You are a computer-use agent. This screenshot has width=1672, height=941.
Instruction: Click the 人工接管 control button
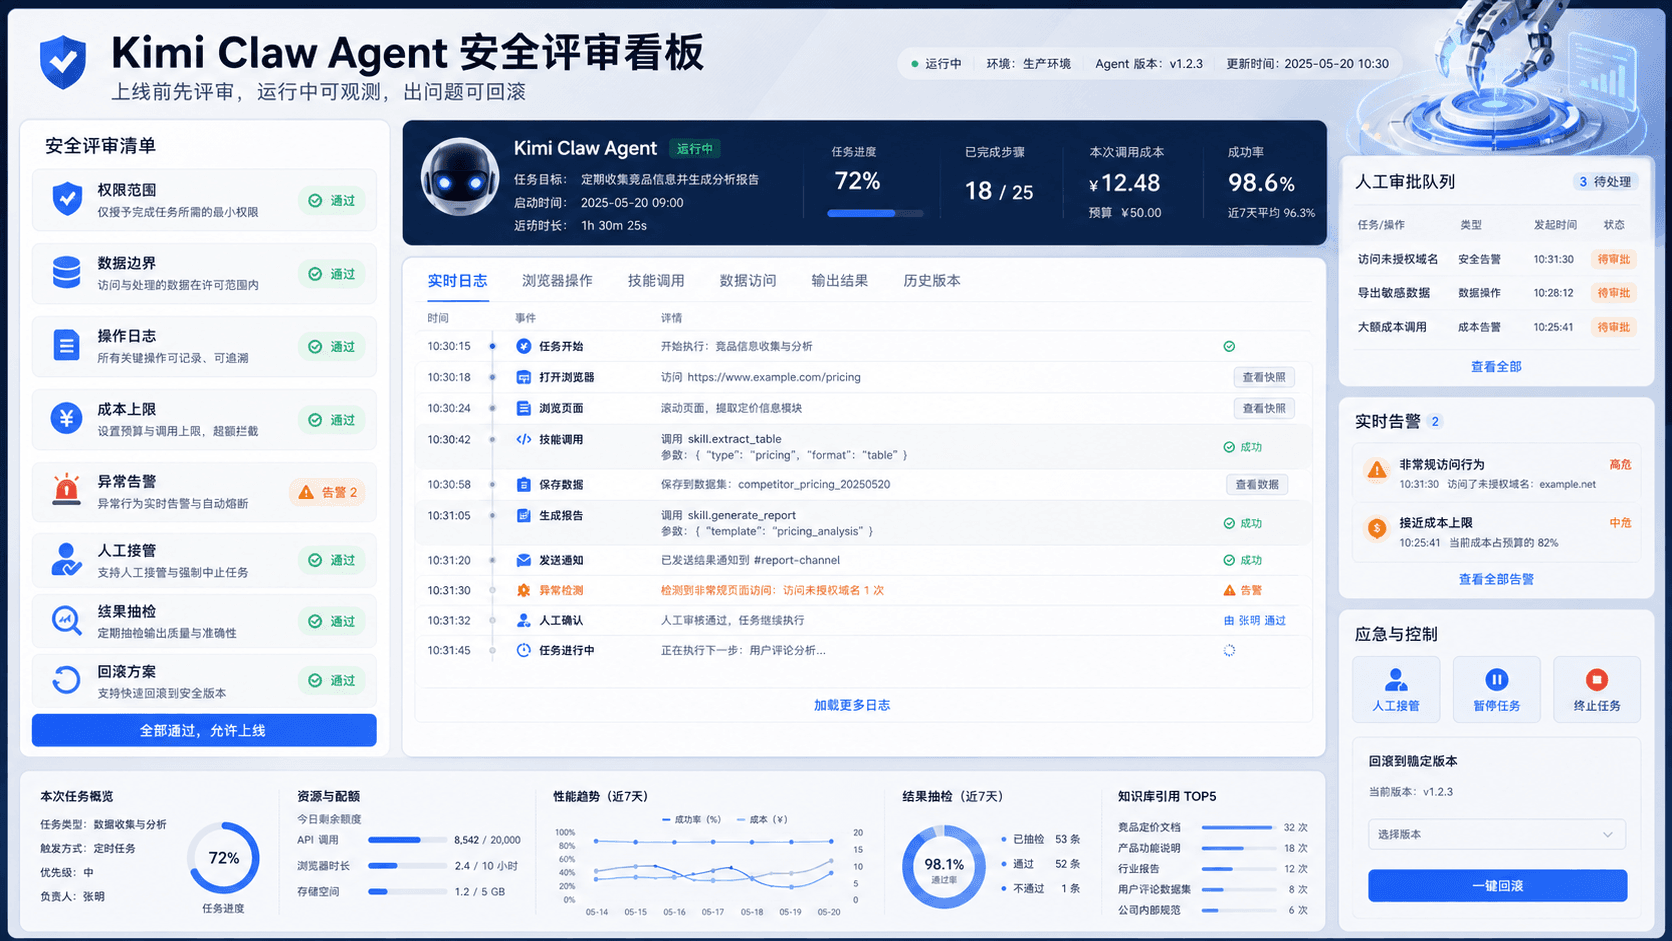(x=1396, y=689)
